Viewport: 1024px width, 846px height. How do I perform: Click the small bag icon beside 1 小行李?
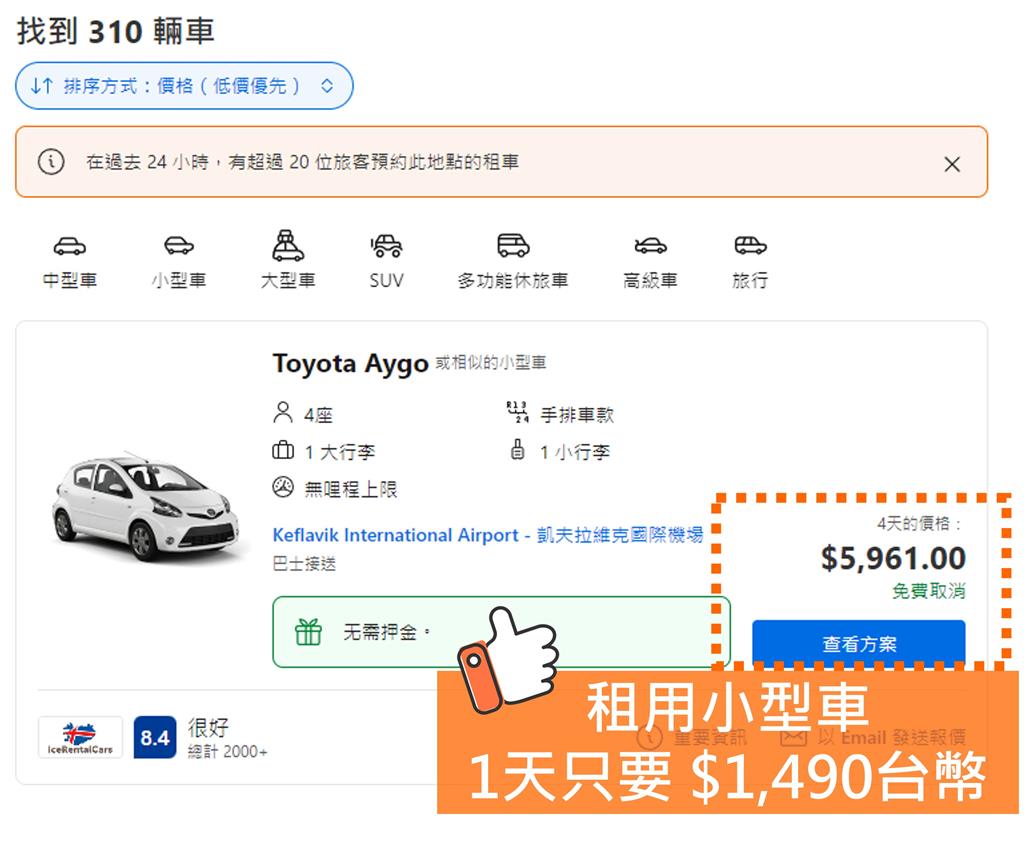(x=517, y=449)
